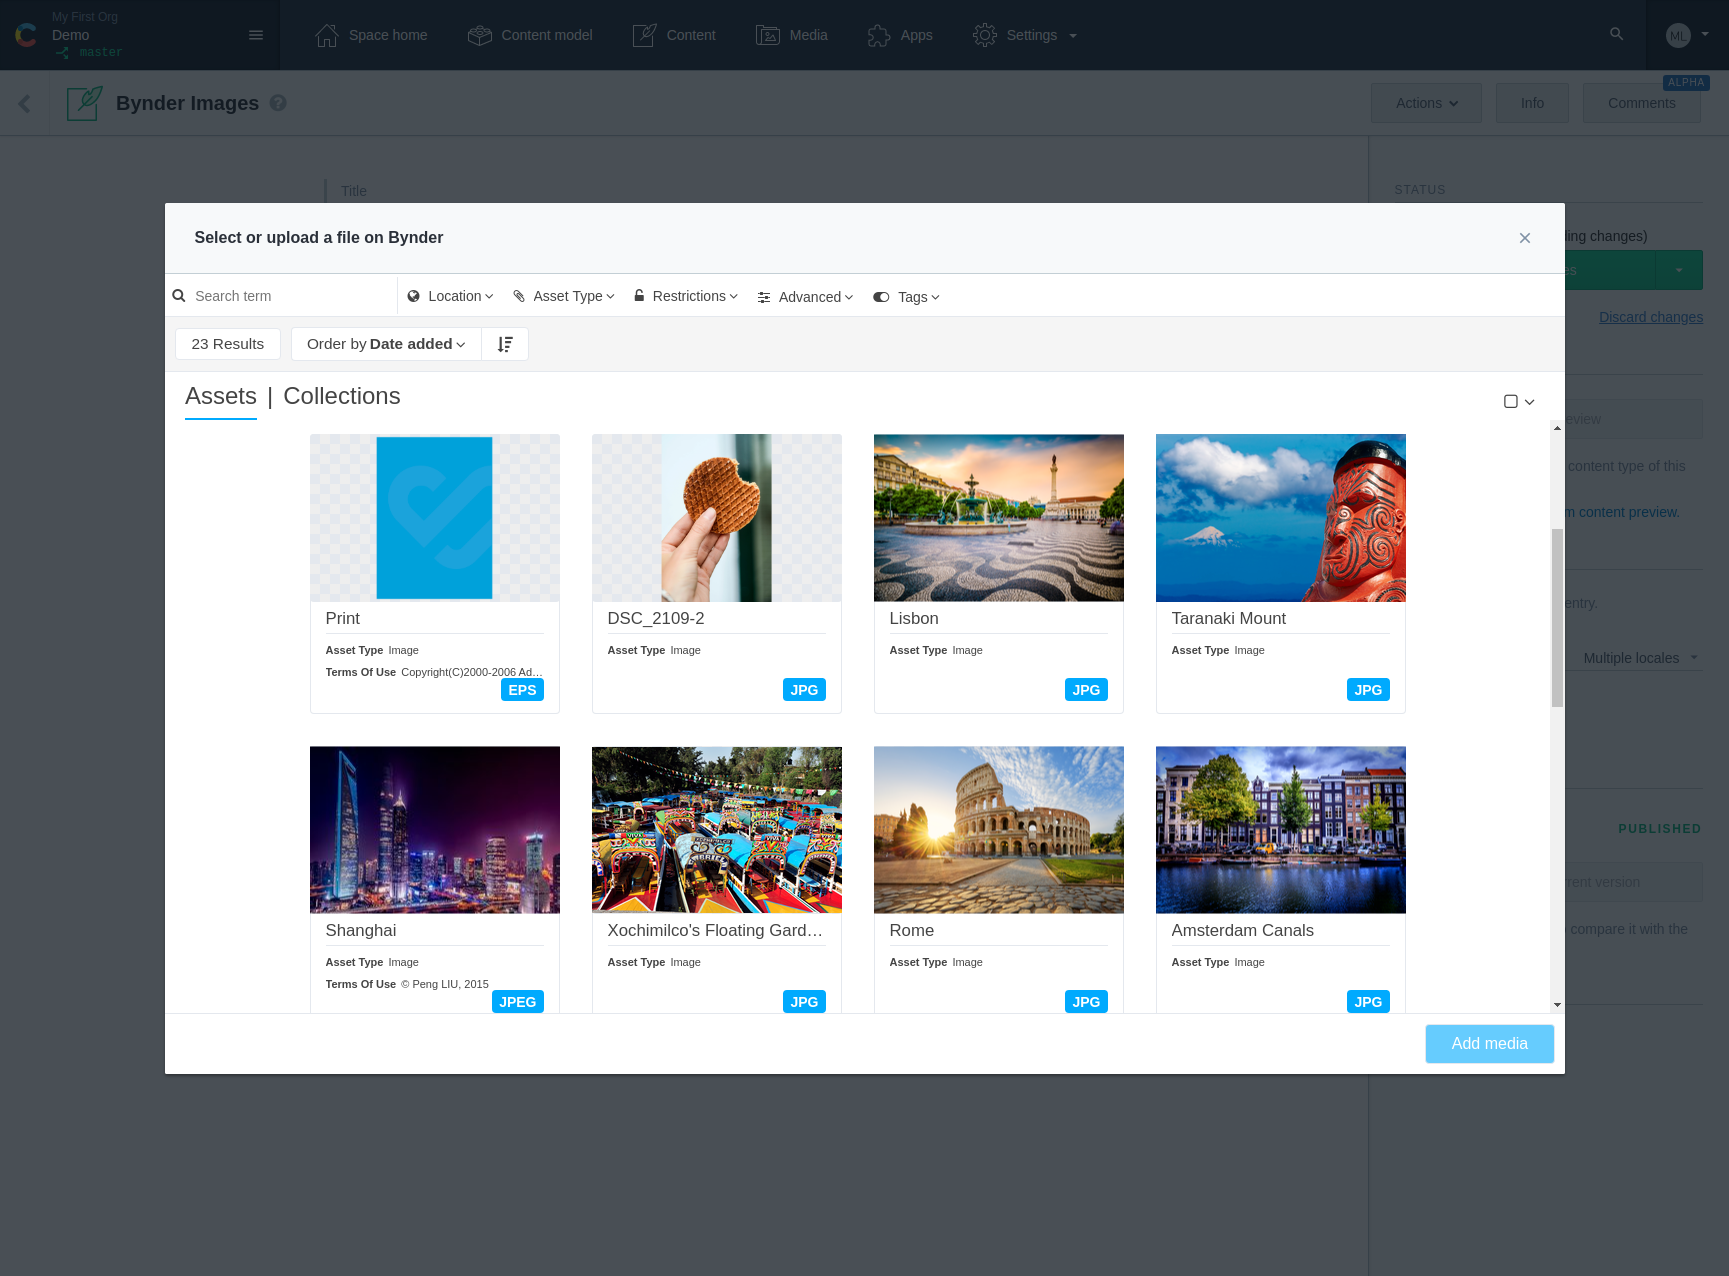Click the Discard changes link
The width and height of the screenshot is (1729, 1276).
pyautogui.click(x=1651, y=317)
